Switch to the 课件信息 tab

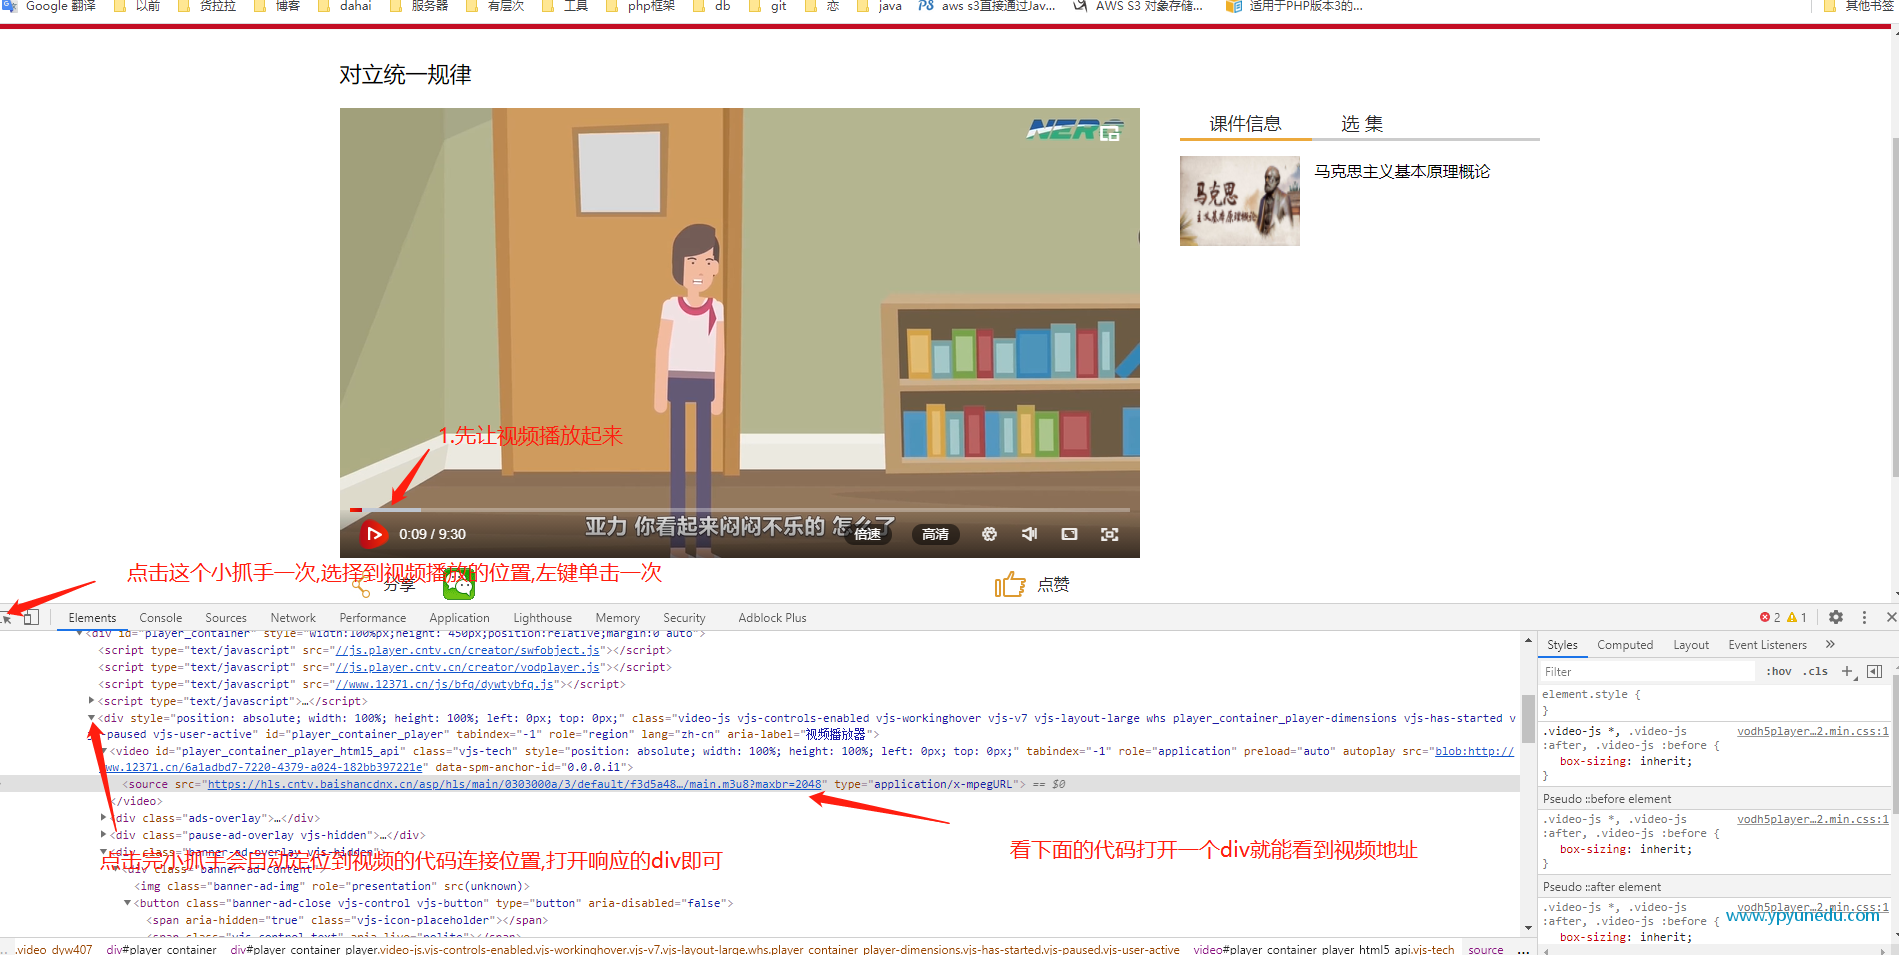[1245, 123]
